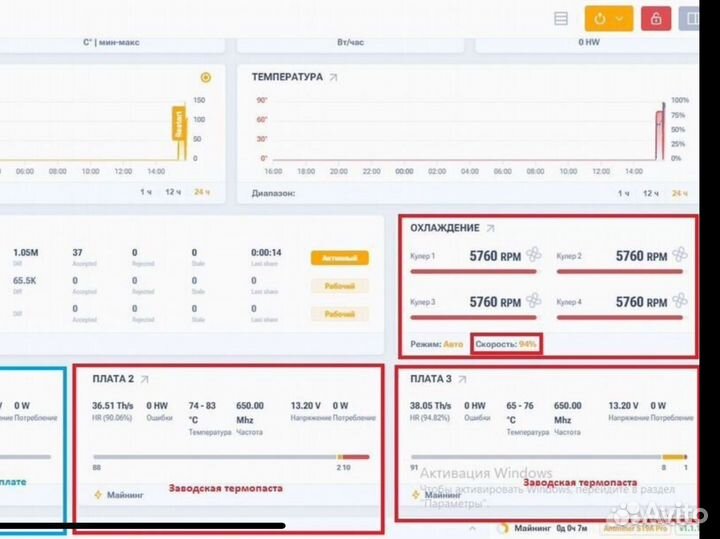This screenshot has width=720, height=539.
Task: Click the Кулер 1 fan icon
Action: (533, 255)
